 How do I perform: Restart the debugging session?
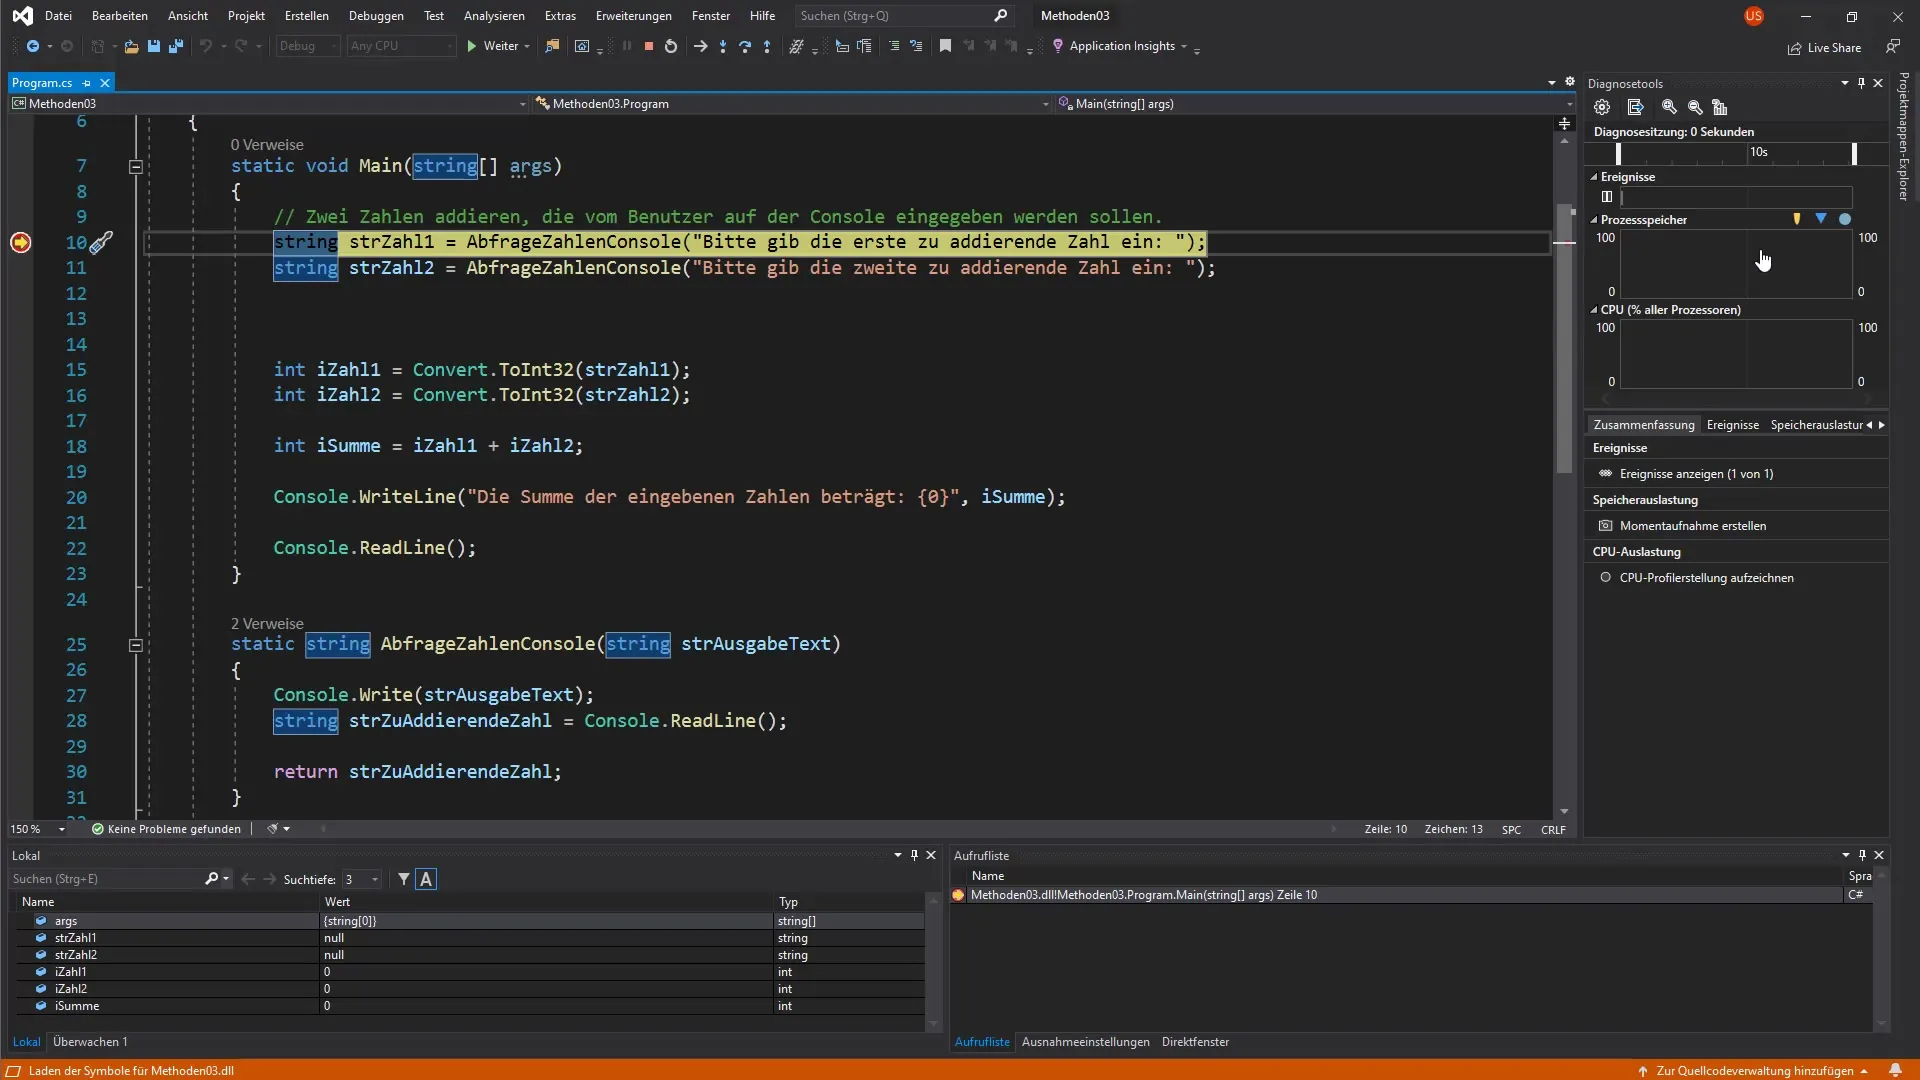[671, 46]
